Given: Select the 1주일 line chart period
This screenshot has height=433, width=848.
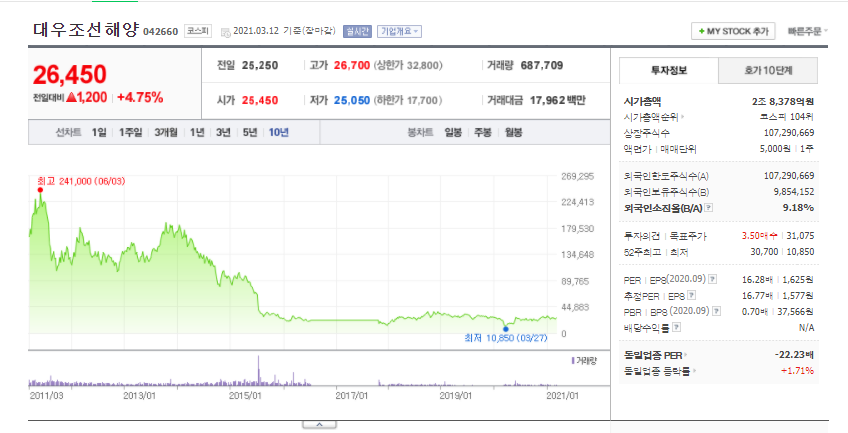Looking at the screenshot, I should point(130,132).
